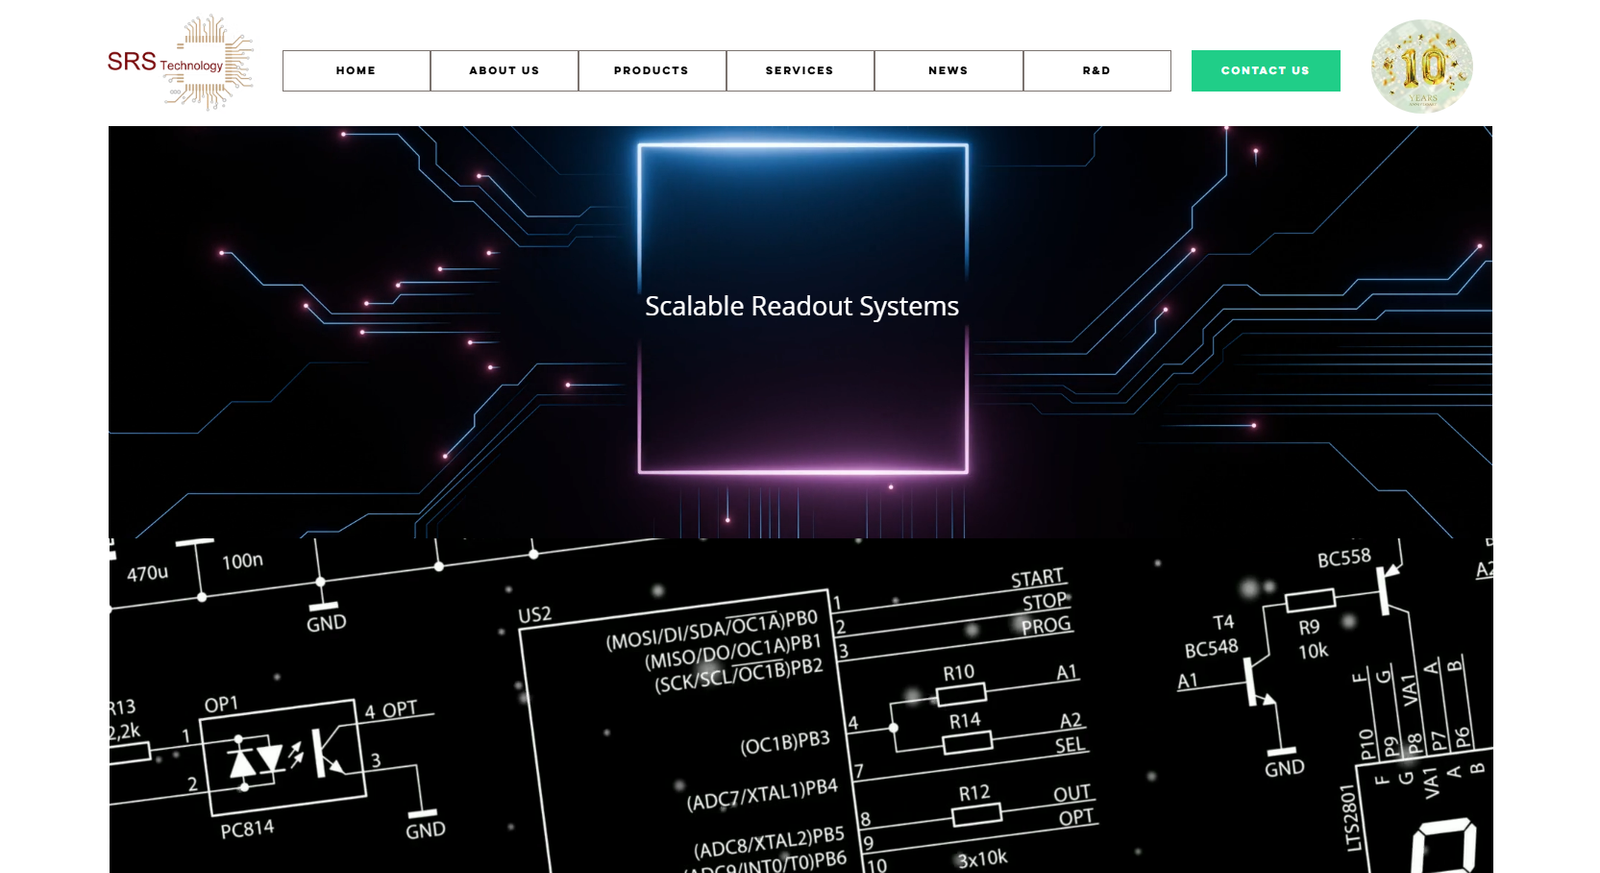The width and height of the screenshot is (1600, 873).
Task: Click the US2 microcontroller block
Action: coord(690,740)
